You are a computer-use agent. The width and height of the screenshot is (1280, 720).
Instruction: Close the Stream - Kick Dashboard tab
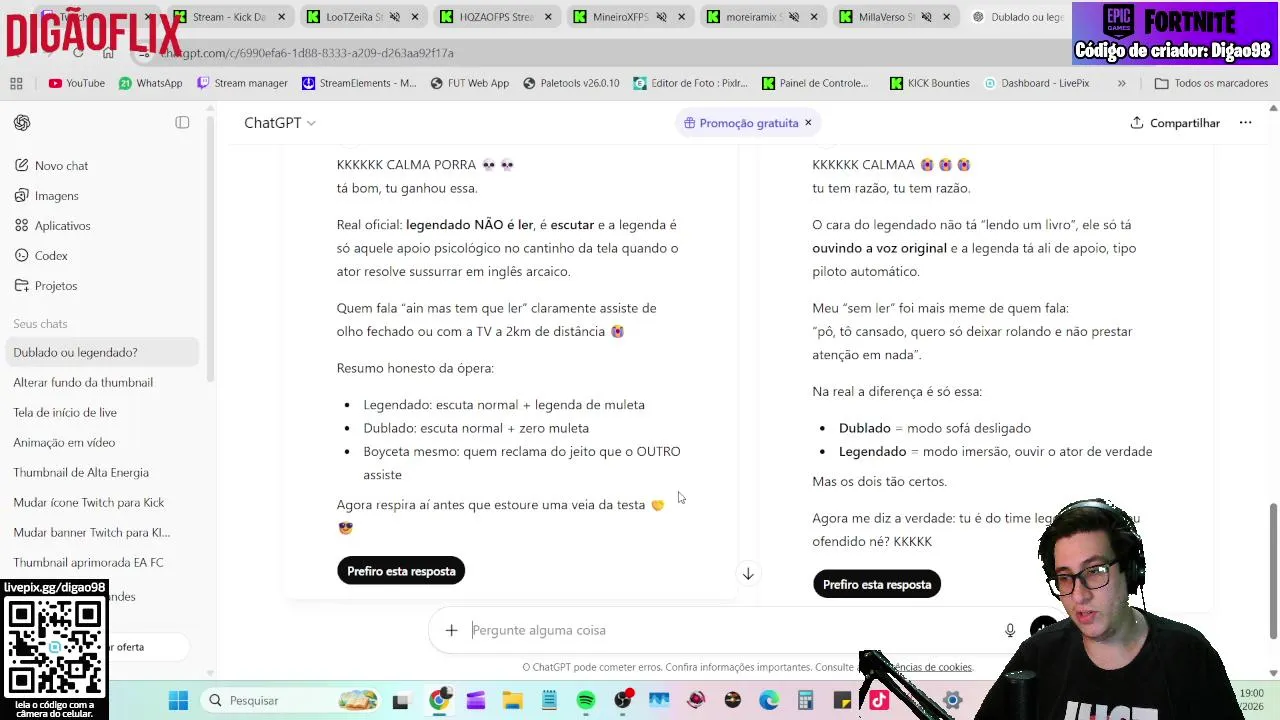281,17
